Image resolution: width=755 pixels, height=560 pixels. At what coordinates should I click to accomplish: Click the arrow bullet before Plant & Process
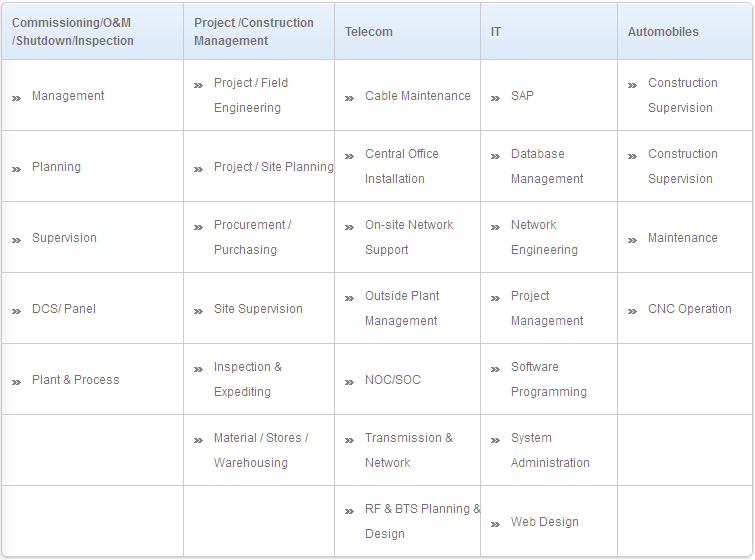coord(16,382)
